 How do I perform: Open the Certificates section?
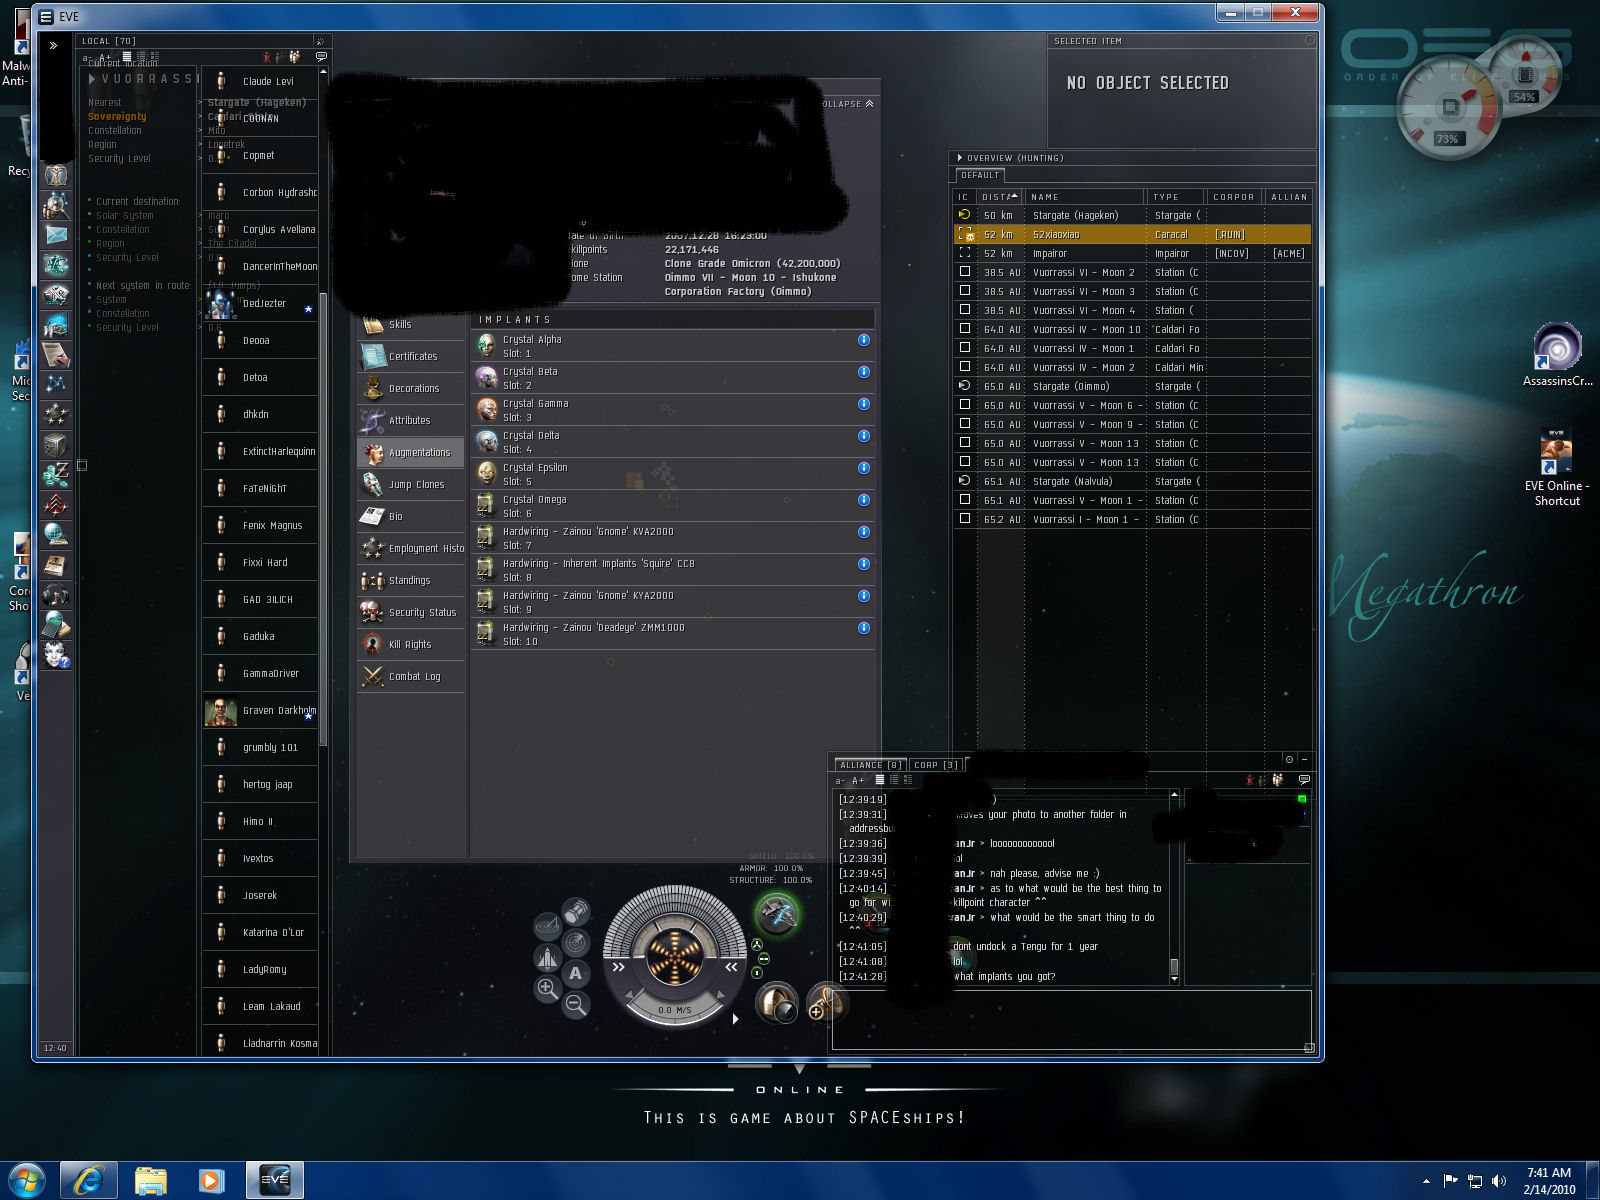point(411,356)
